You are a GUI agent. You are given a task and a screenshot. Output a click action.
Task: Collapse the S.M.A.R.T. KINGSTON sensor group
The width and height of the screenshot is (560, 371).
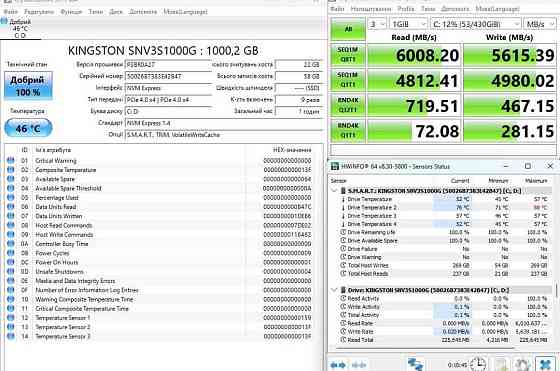pyautogui.click(x=334, y=191)
